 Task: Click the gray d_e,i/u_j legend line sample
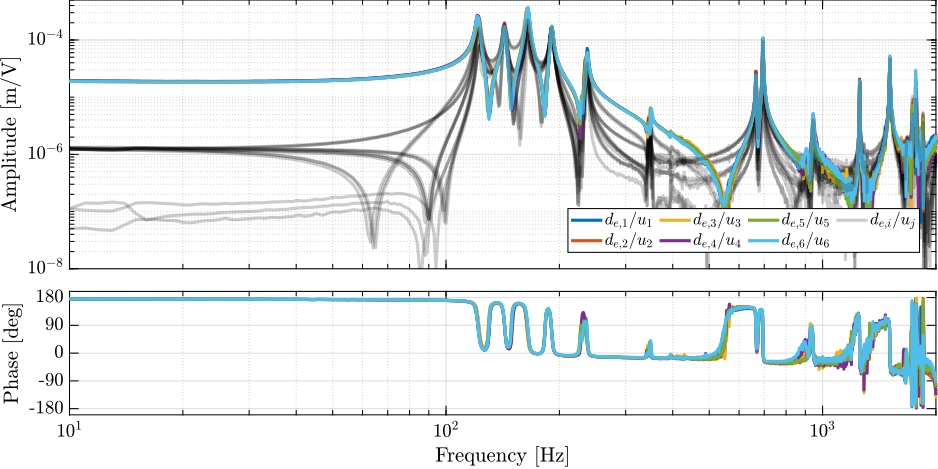[x=851, y=220]
